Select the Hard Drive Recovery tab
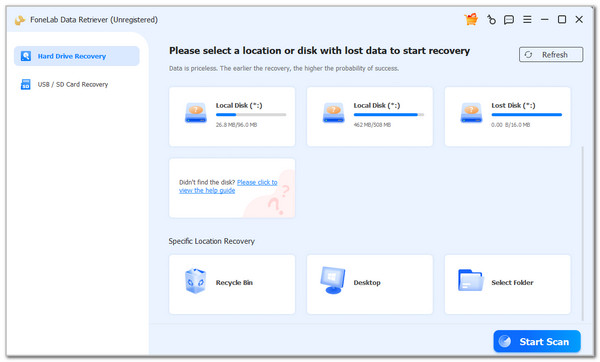The image size is (600, 362). [x=77, y=56]
